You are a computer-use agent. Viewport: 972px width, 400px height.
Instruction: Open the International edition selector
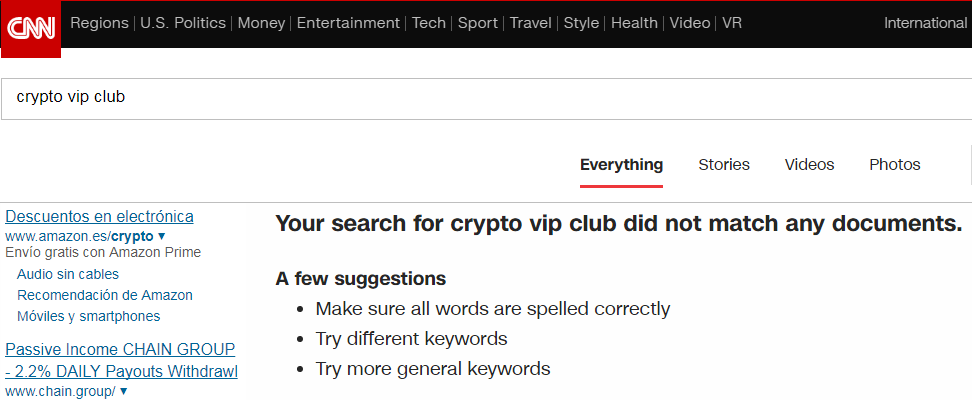tap(926, 24)
